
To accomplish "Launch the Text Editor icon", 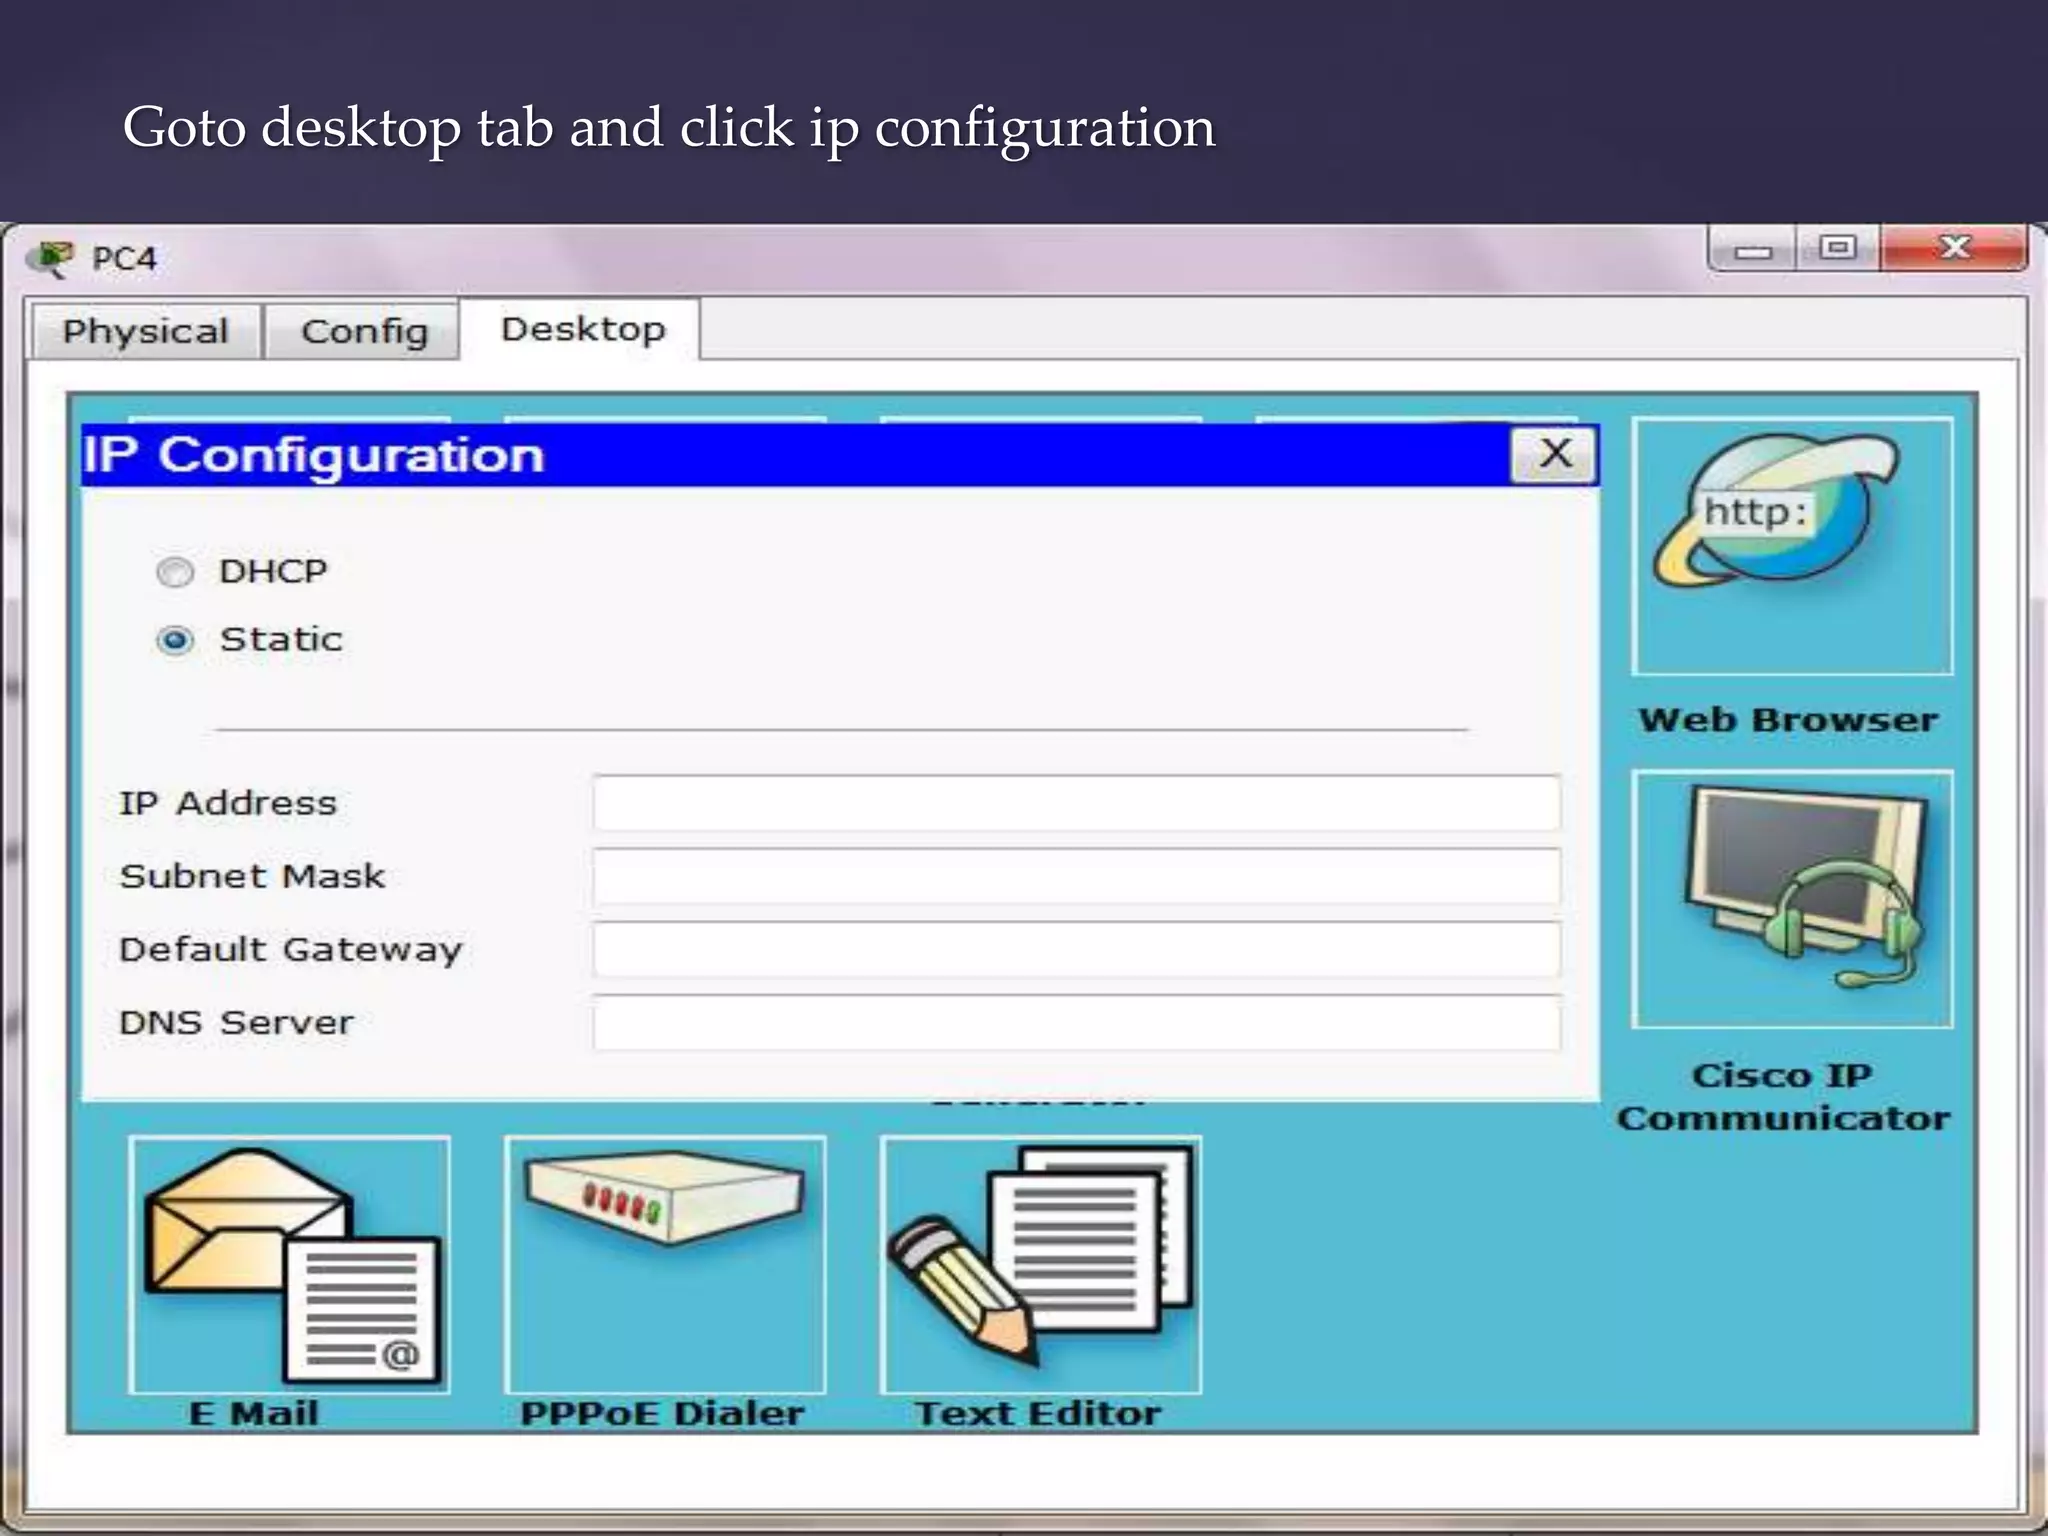I will tap(1040, 1264).
